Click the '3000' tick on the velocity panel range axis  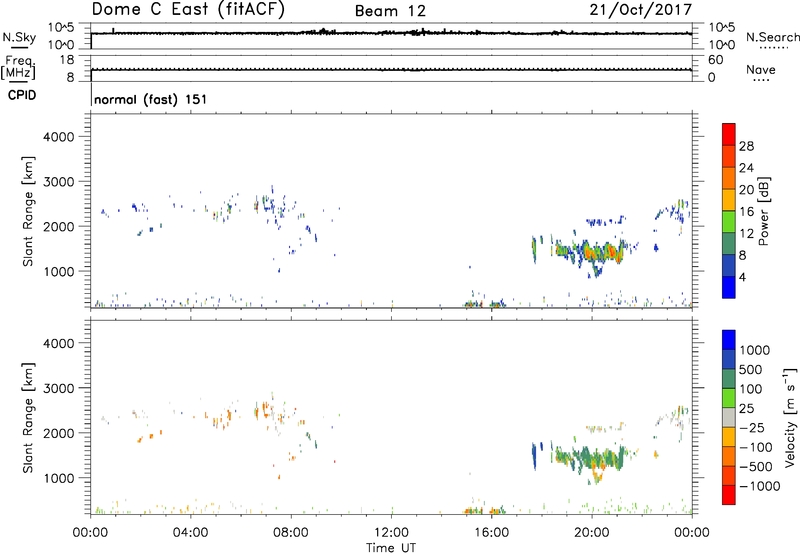click(58, 388)
